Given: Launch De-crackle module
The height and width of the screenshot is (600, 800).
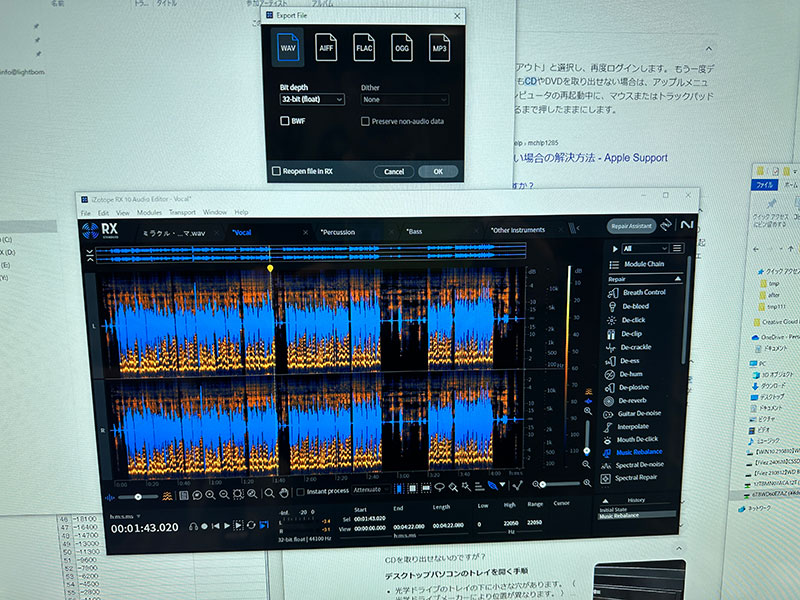Looking at the screenshot, I should 629,347.
